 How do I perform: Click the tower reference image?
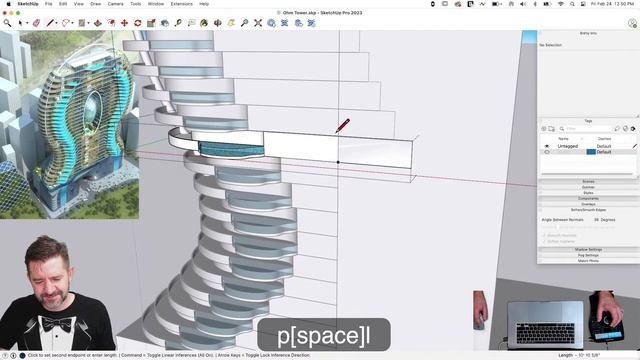pos(69,124)
